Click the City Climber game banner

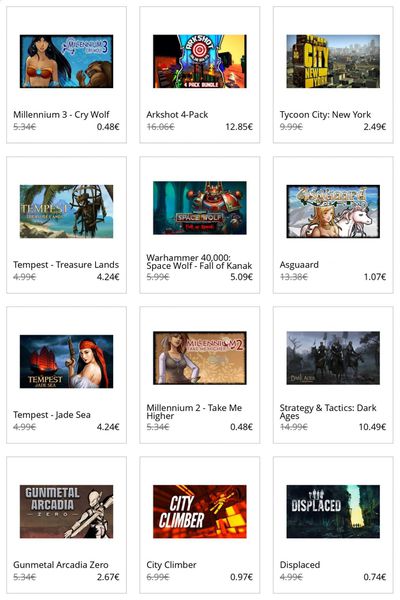(199, 511)
